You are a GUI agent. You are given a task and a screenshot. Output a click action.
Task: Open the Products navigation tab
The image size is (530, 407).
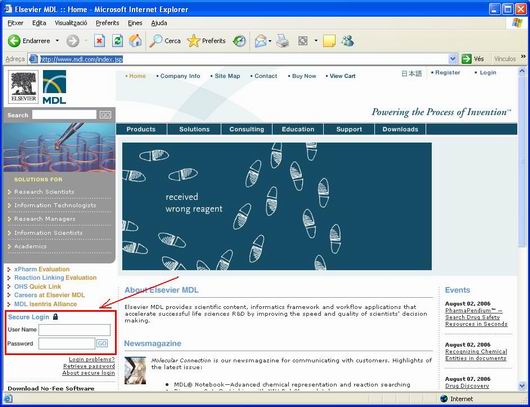point(141,129)
